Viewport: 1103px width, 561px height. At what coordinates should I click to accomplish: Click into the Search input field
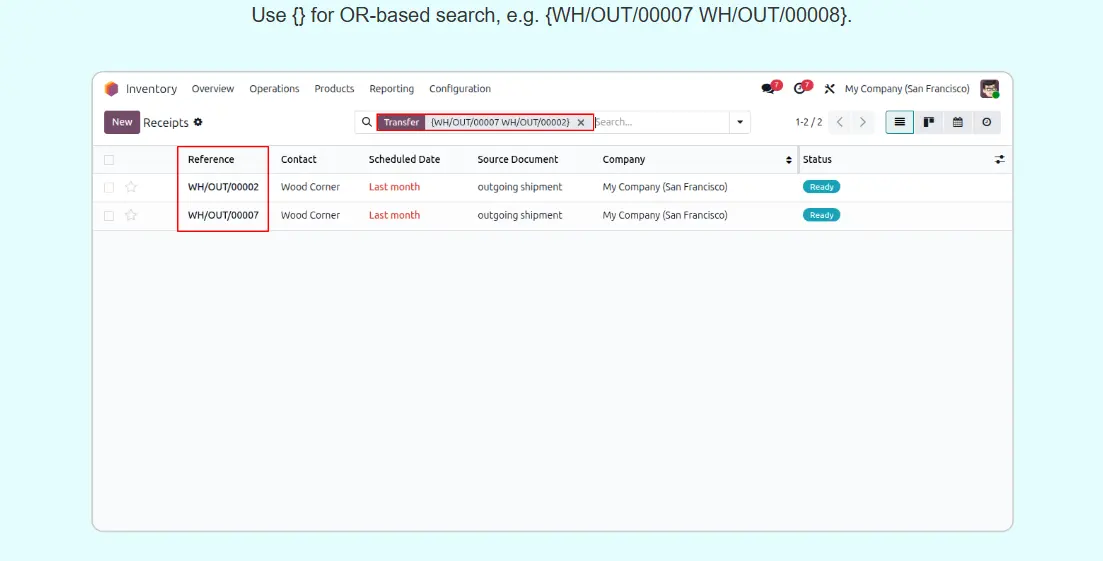[660, 122]
